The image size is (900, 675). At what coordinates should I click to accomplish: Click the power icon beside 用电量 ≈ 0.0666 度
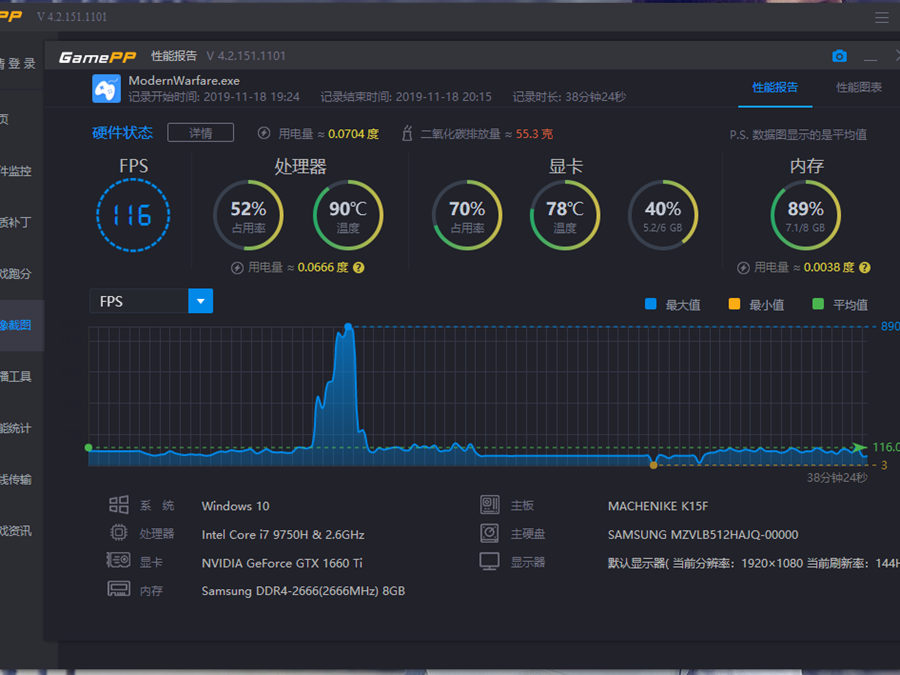coord(237,267)
